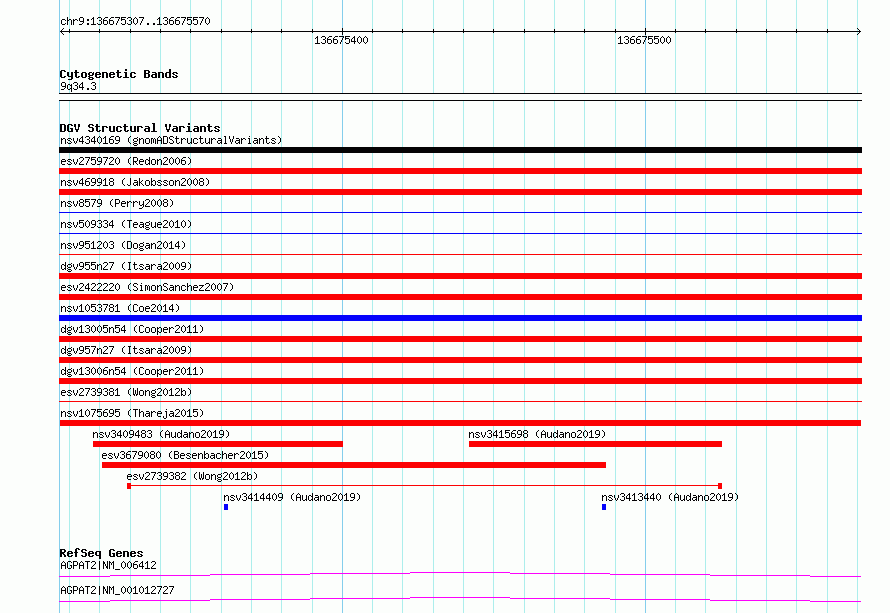The image size is (890, 613).
Task: Click the left arrow of the ruler
Action: (63, 32)
